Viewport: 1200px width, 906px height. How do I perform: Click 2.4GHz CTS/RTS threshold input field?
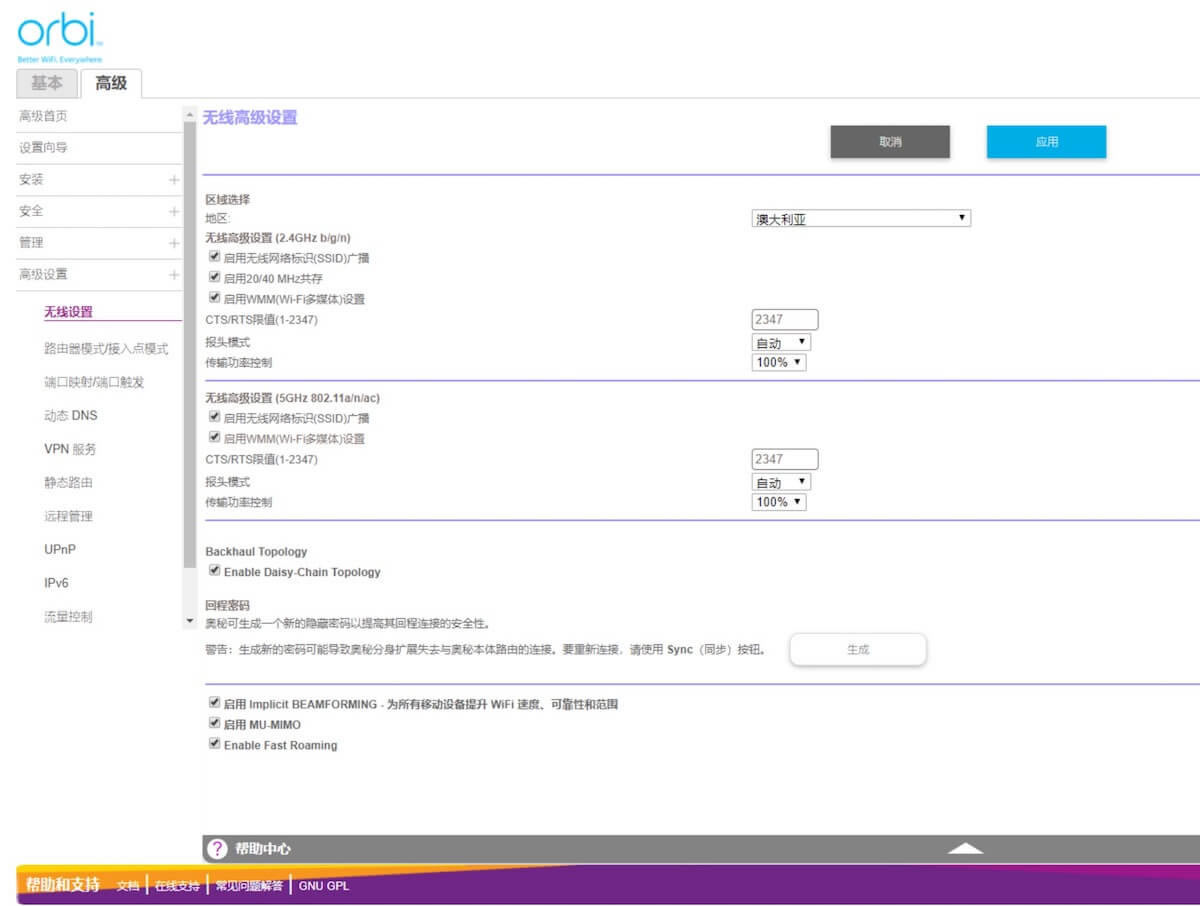[784, 320]
